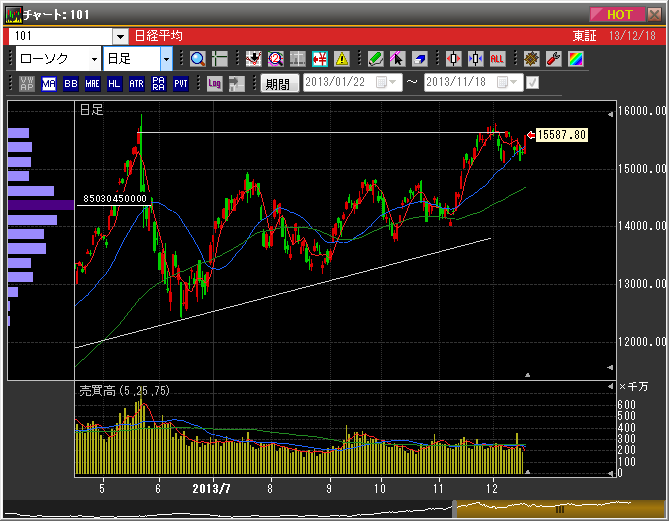The image size is (669, 521).
Task: Open the stock code 101 dropdown
Action: pyautogui.click(x=120, y=36)
